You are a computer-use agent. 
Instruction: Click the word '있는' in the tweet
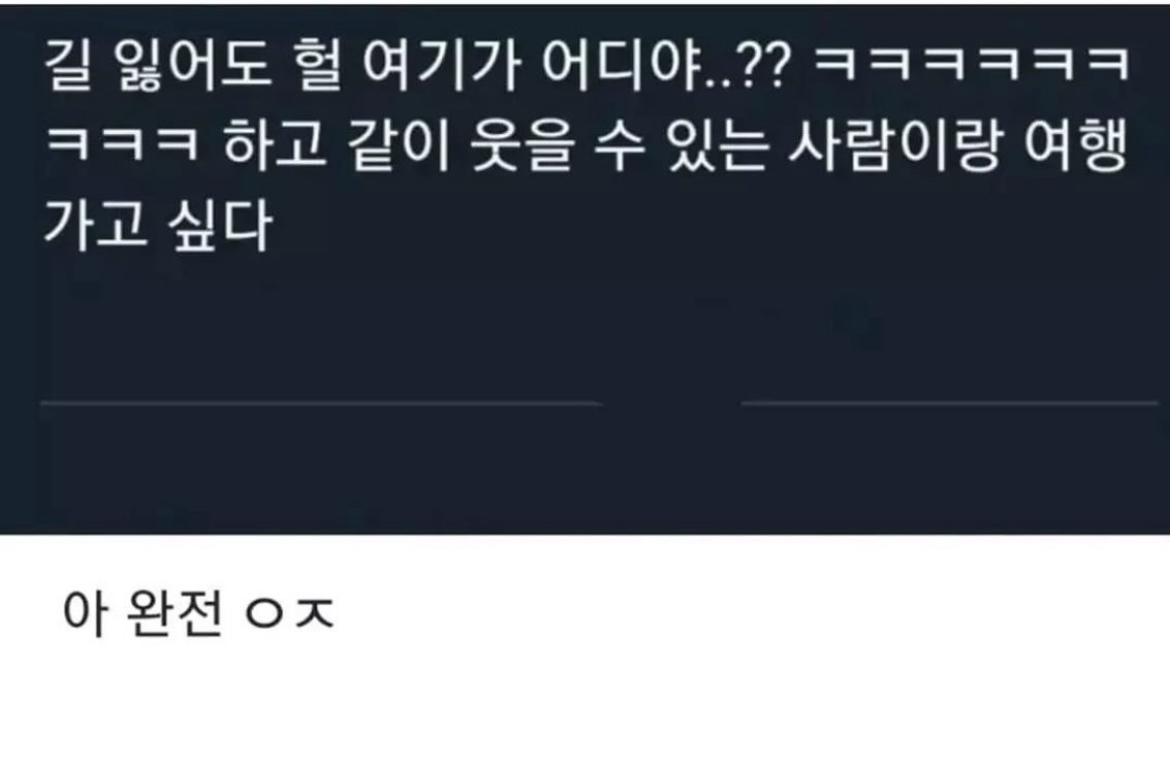pyautogui.click(x=718, y=145)
